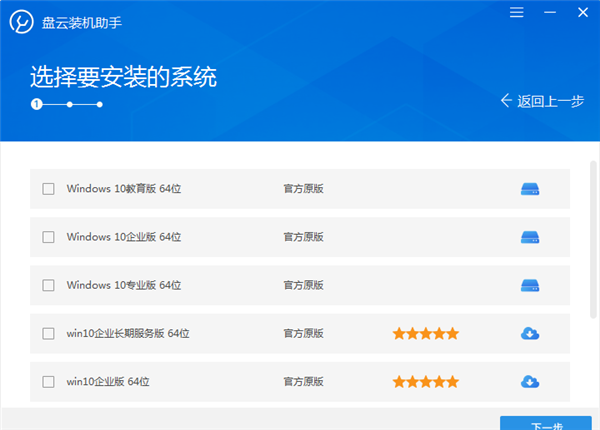Image resolution: width=600 pixels, height=430 pixels.
Task: Minimize the 盘云装机助手 window
Action: (548, 13)
